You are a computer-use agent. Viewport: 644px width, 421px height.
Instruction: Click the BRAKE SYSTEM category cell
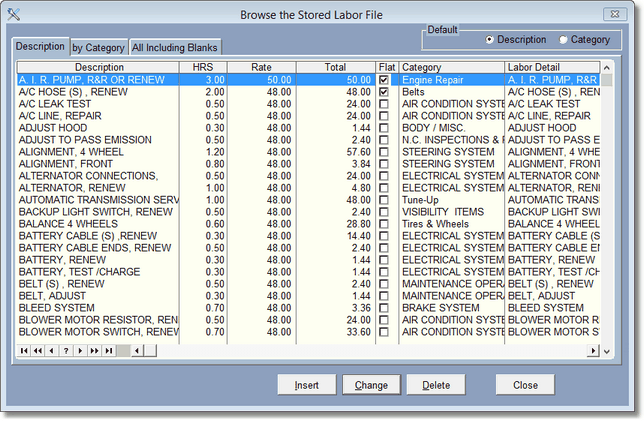[440, 308]
